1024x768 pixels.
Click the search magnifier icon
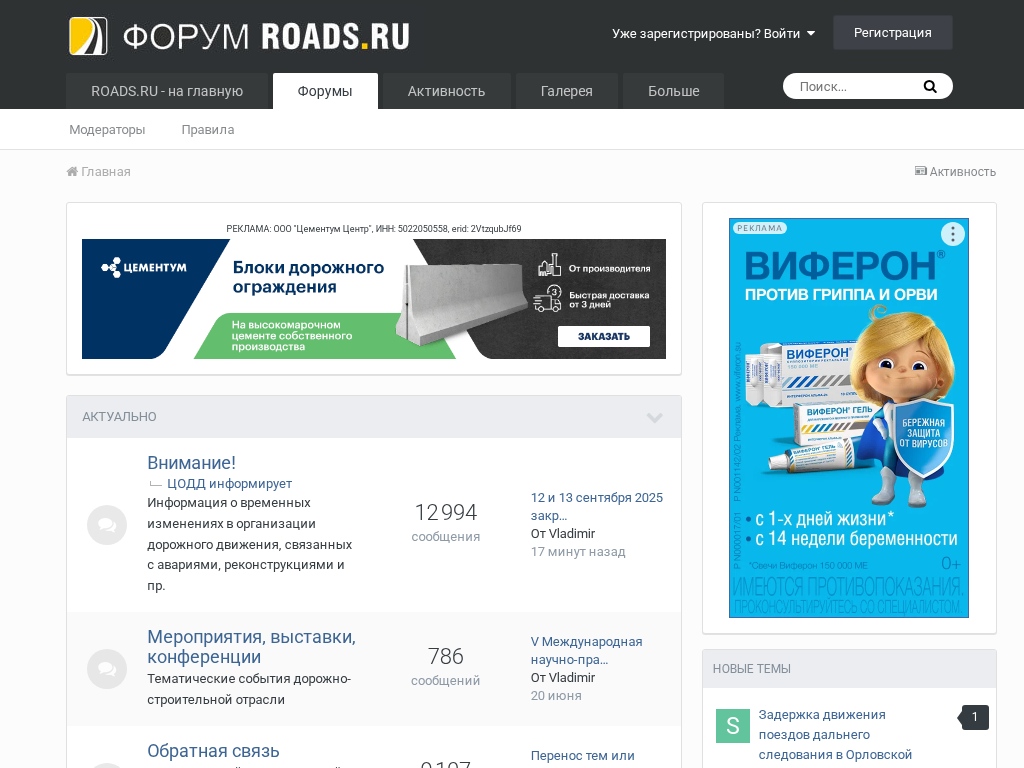point(930,87)
